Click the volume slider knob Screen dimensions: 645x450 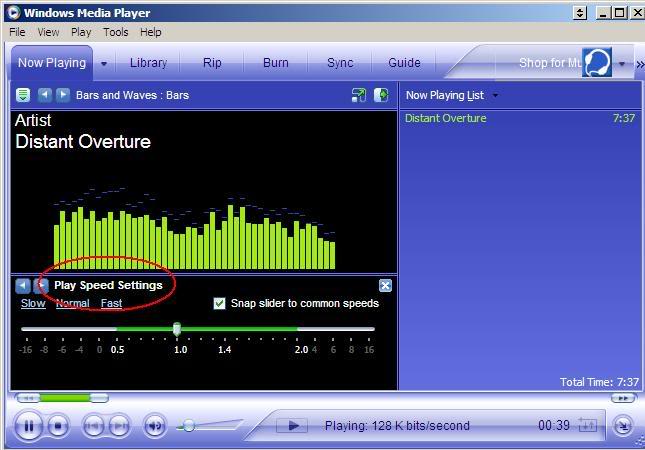[x=189, y=425]
